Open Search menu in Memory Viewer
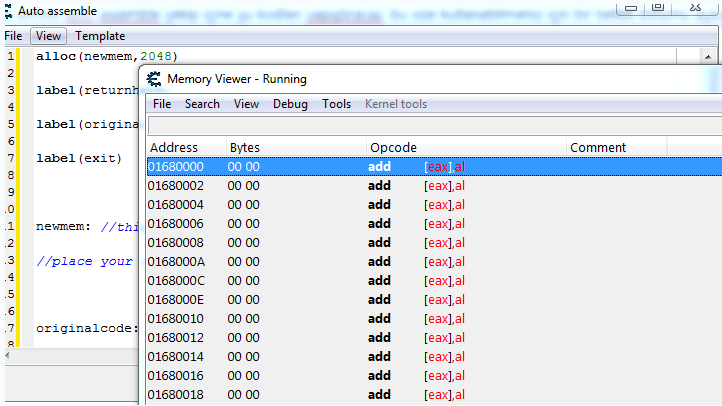This screenshot has width=722, height=406. pyautogui.click(x=202, y=104)
